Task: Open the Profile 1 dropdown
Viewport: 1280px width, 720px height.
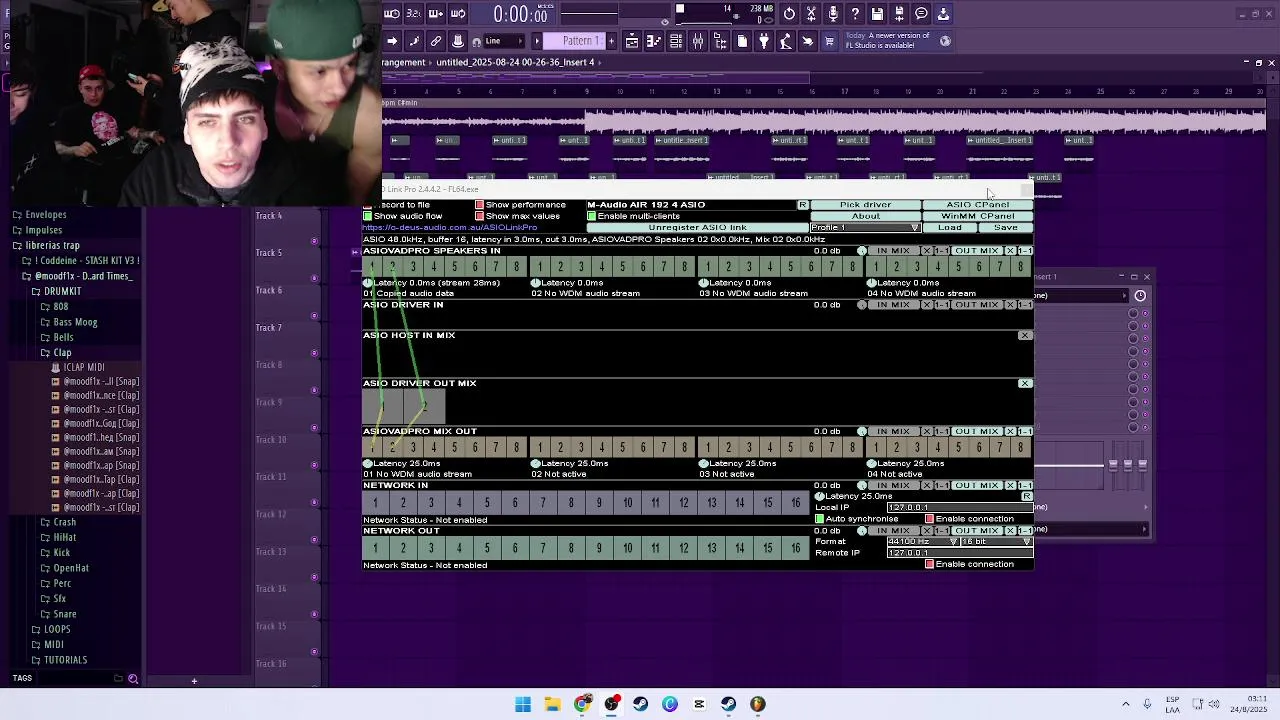Action: click(865, 228)
